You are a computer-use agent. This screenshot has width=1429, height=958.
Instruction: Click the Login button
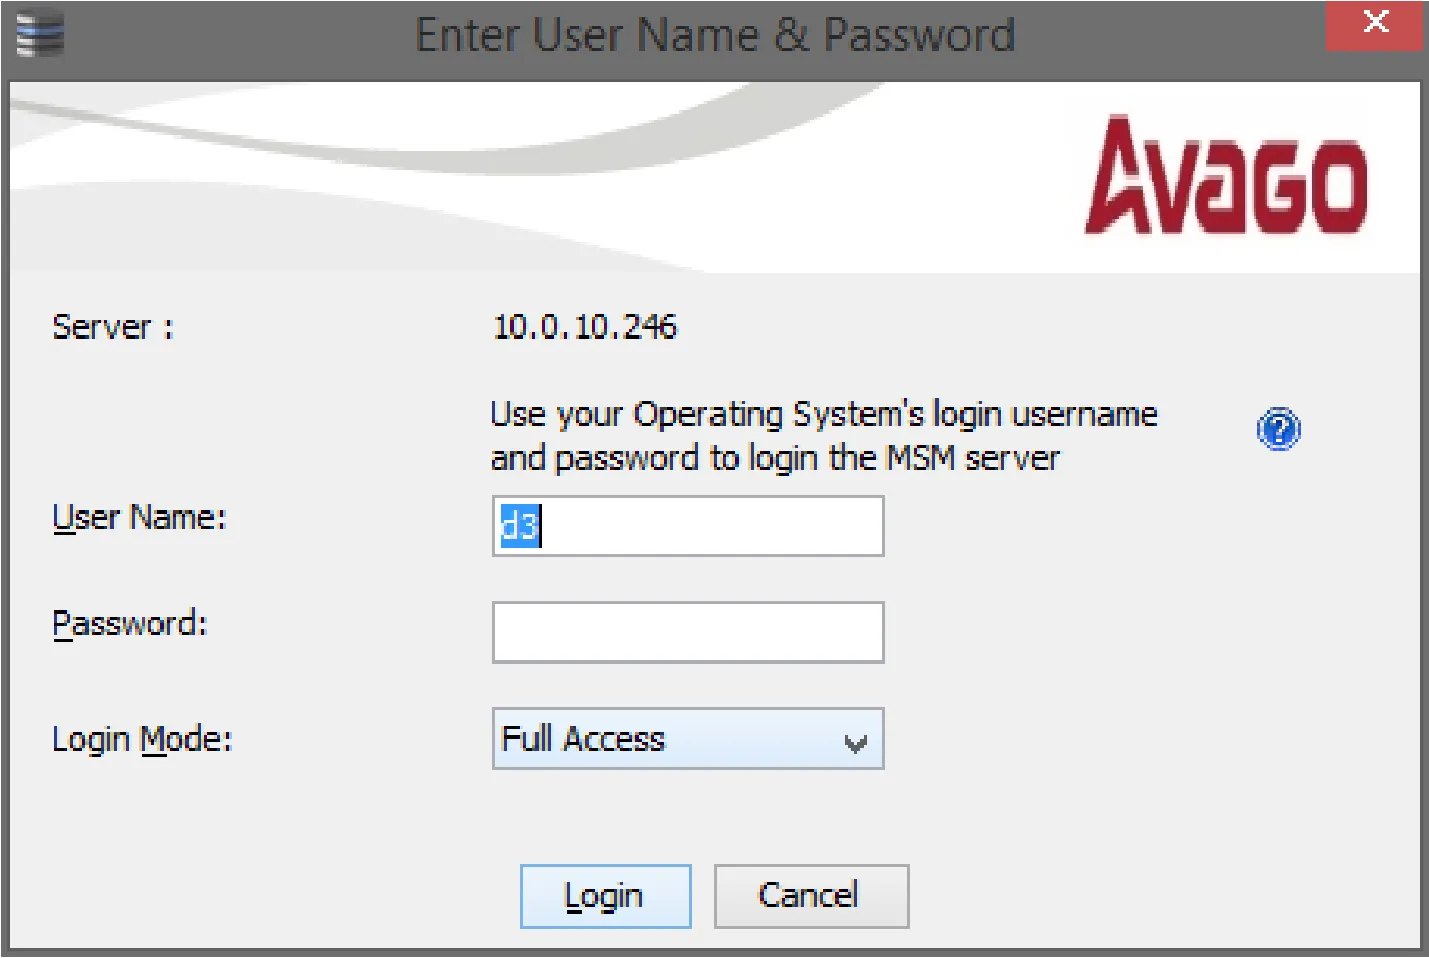605,895
